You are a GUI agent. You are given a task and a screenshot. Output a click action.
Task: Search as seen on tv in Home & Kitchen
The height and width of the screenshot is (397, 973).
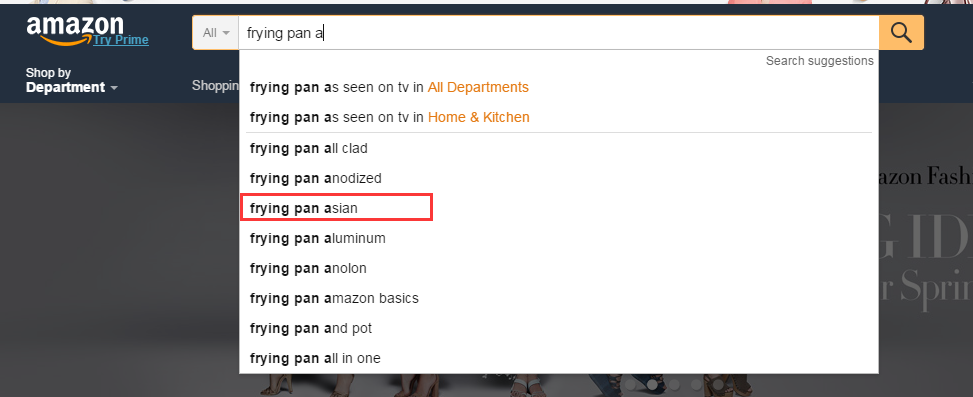(558, 117)
